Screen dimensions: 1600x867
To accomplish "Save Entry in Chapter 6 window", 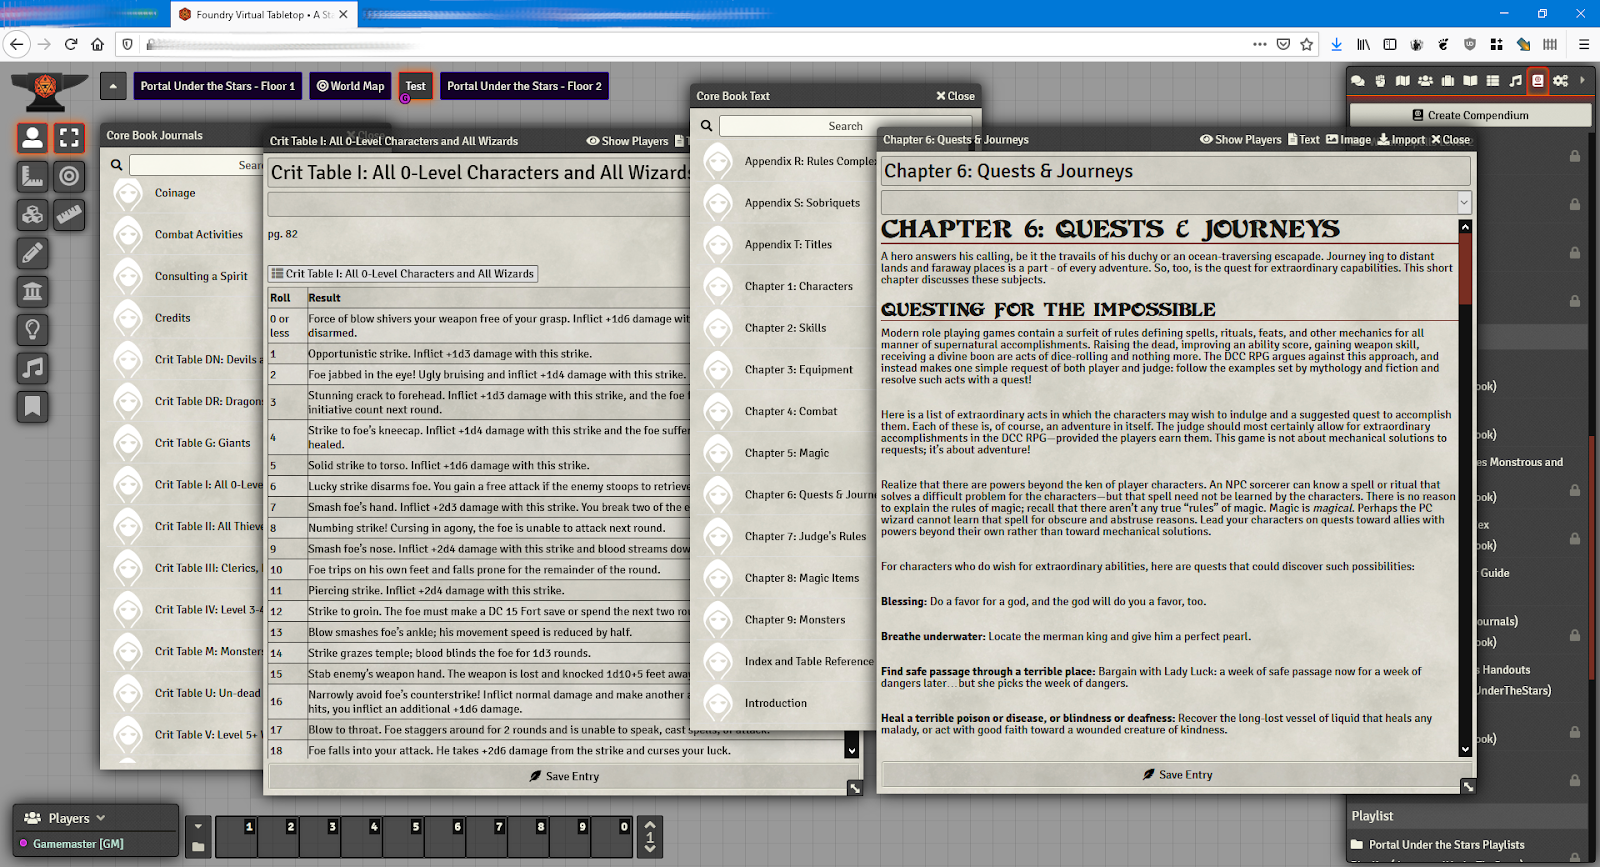I will pyautogui.click(x=1177, y=775).
